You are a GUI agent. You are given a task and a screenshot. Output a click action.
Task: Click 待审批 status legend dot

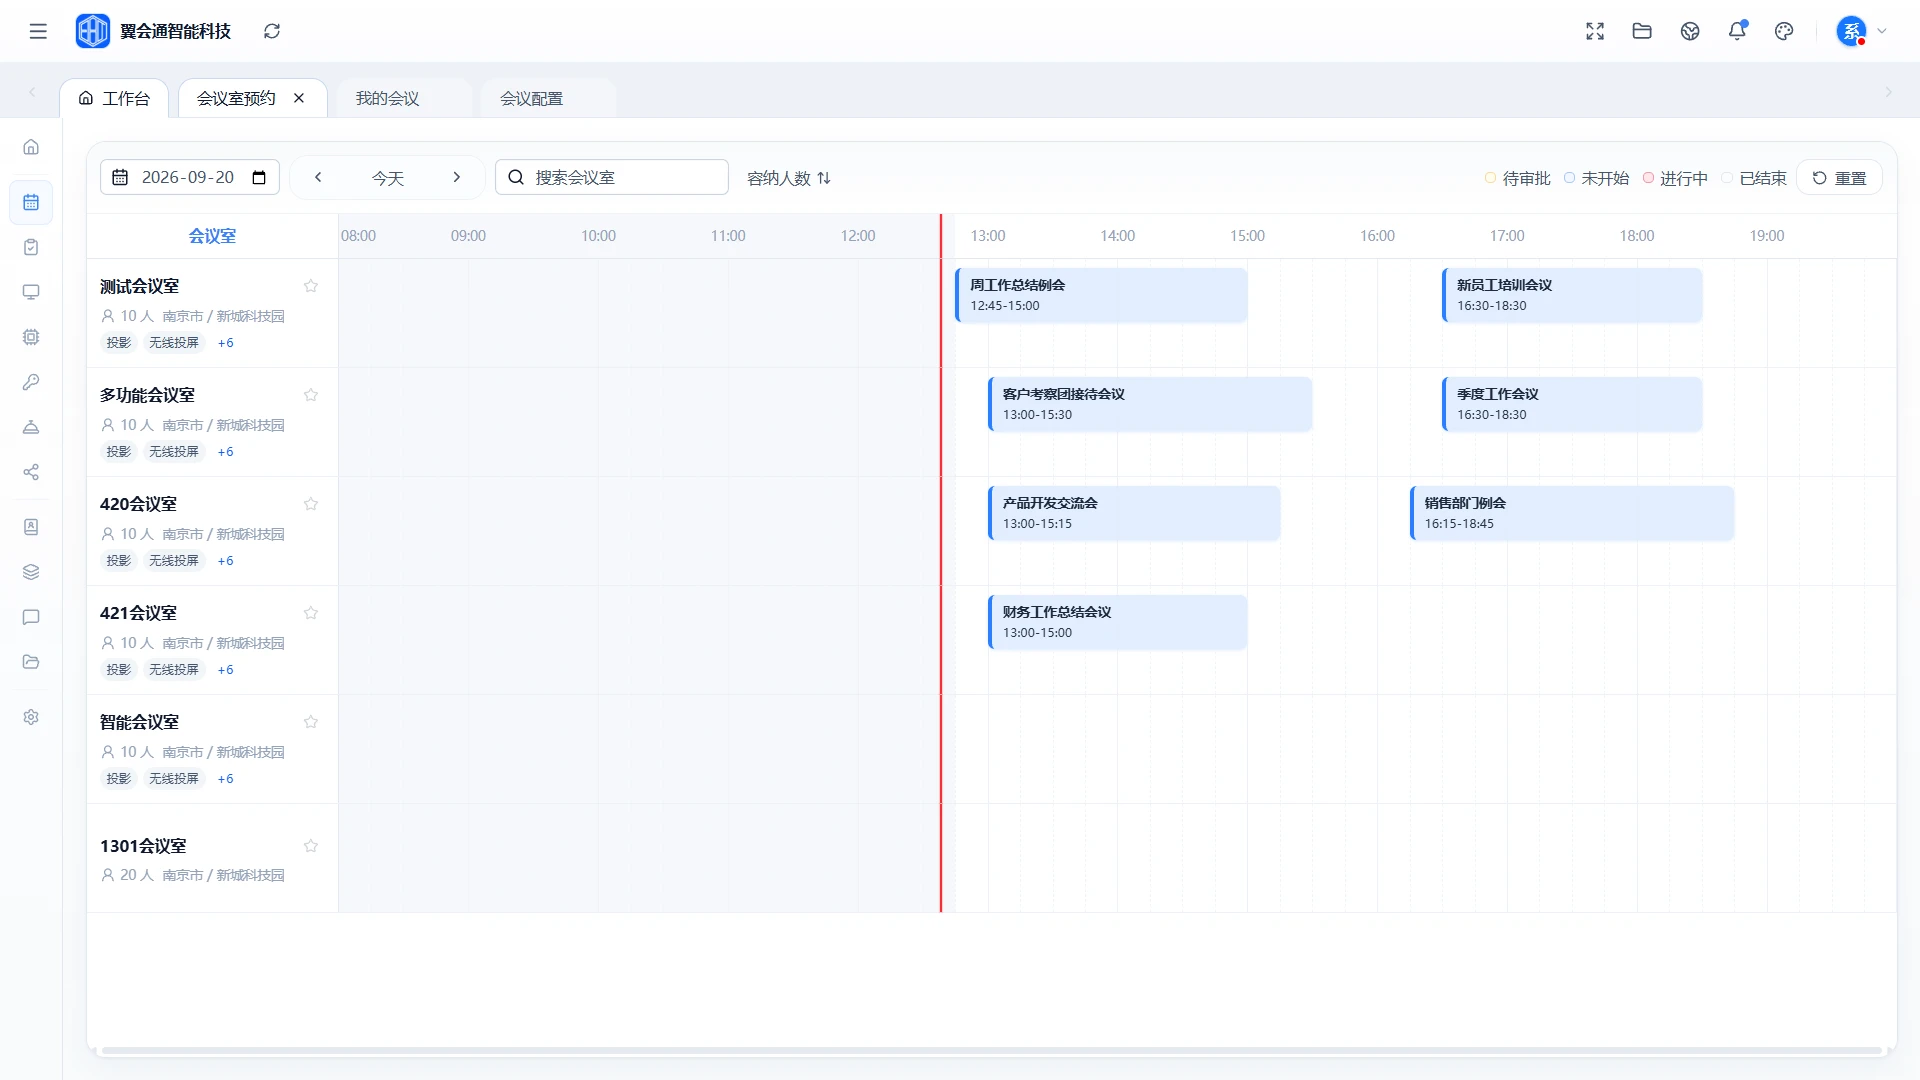(1490, 178)
